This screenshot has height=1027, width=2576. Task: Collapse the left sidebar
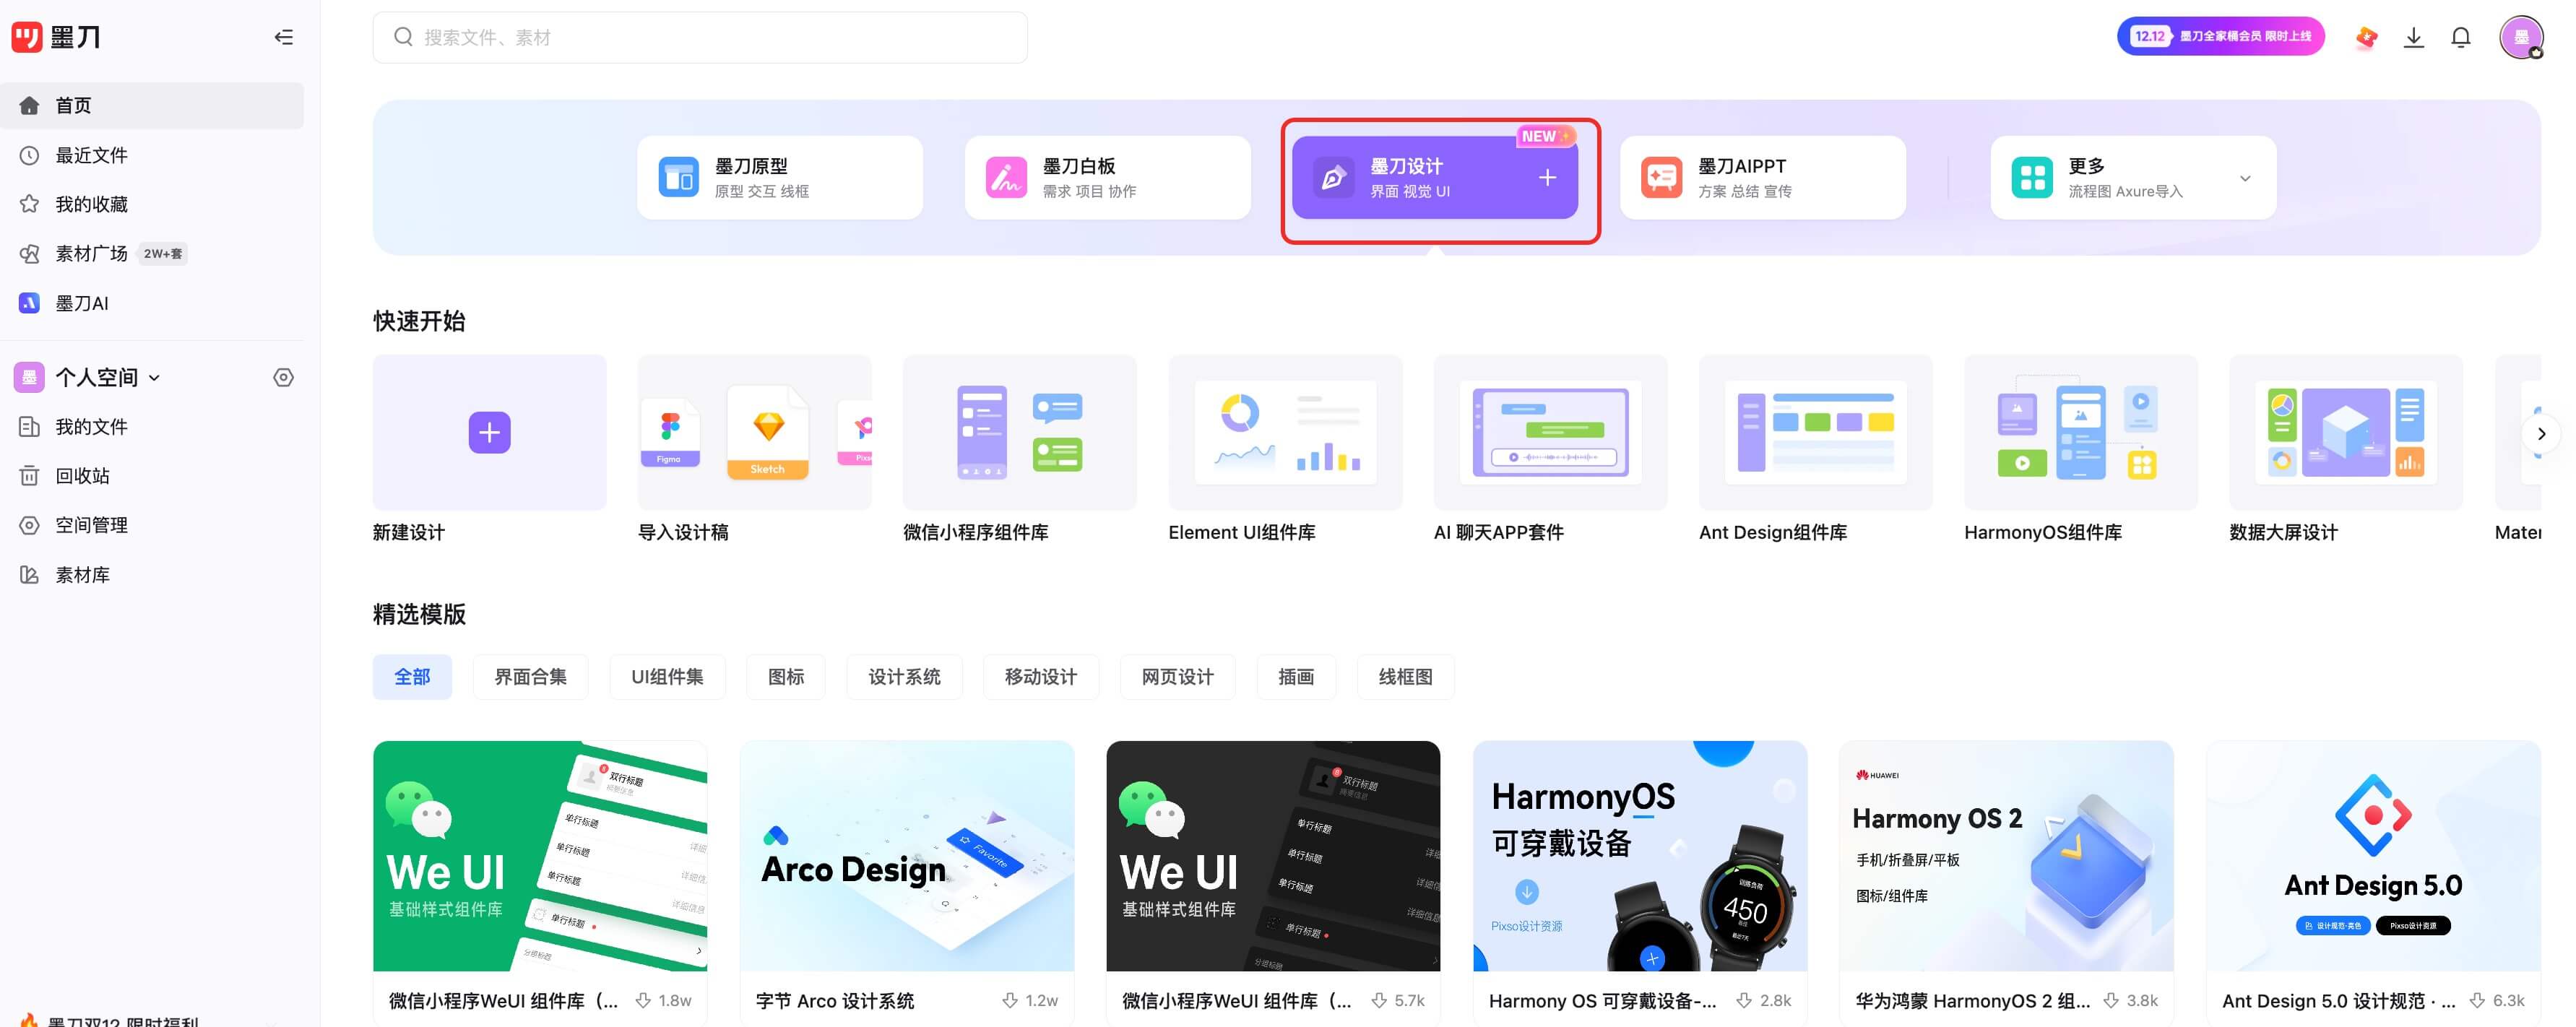283,36
